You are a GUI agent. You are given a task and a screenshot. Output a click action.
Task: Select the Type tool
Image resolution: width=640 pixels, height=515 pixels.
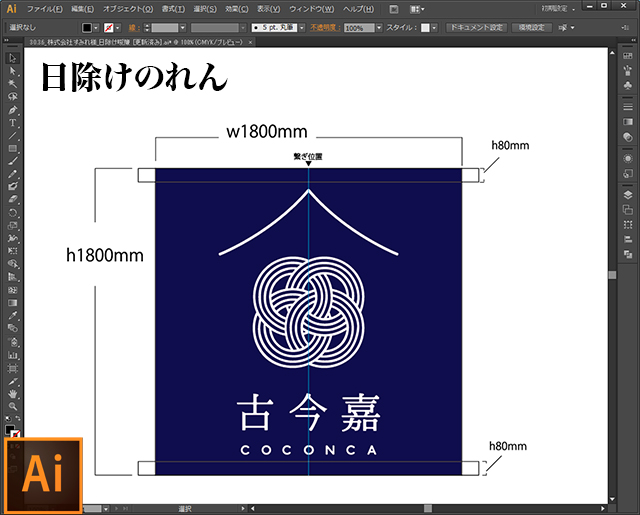(x=13, y=123)
